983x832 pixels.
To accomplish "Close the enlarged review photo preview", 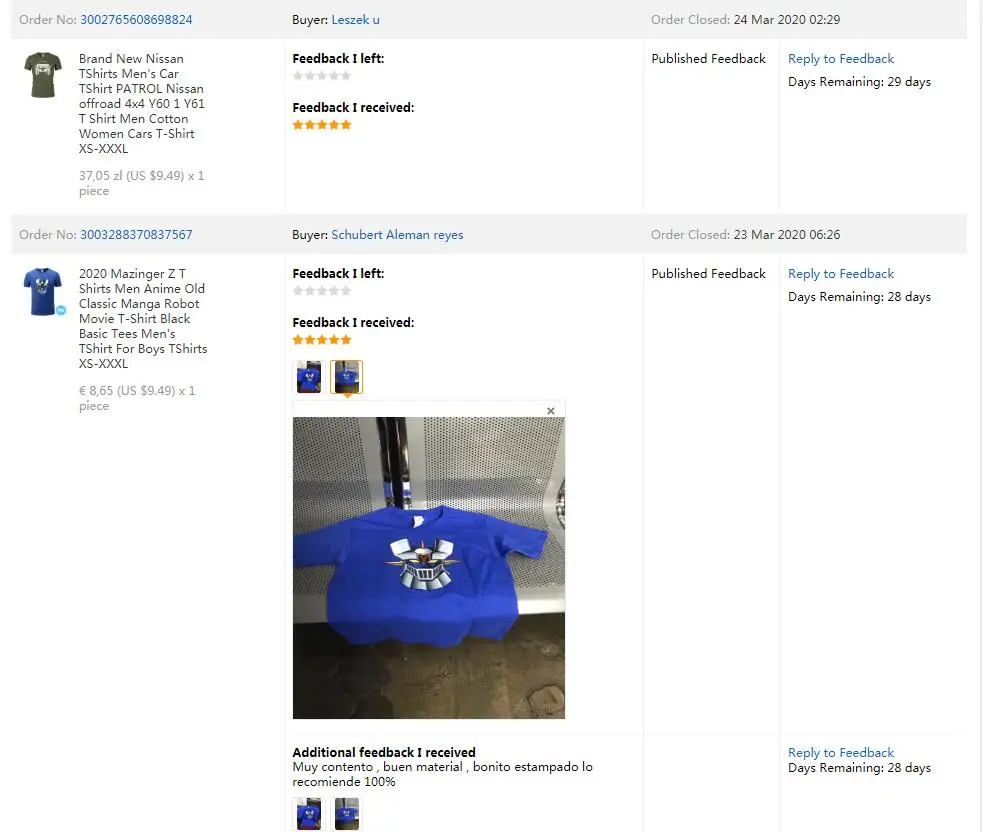I will coord(550,411).
